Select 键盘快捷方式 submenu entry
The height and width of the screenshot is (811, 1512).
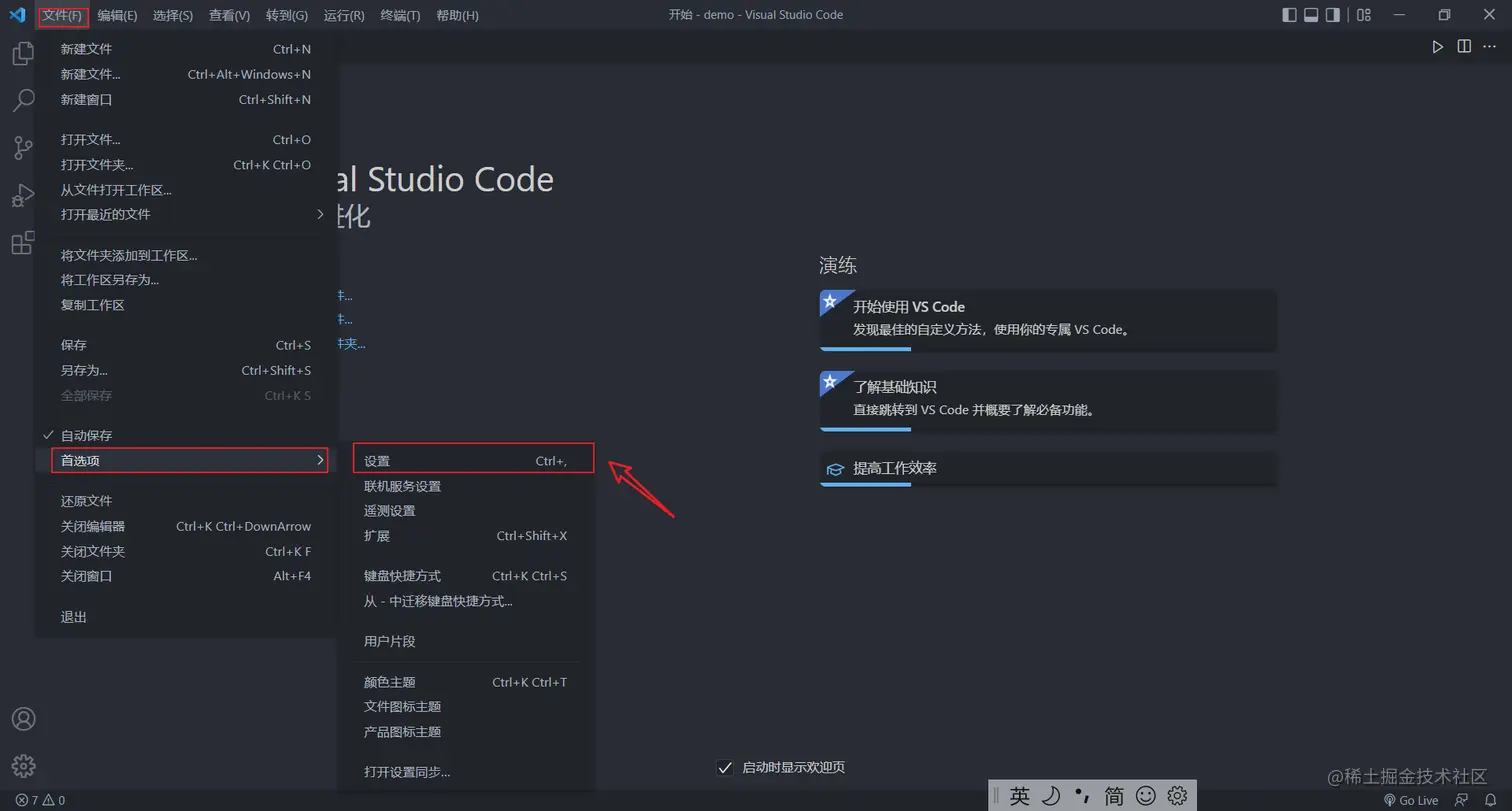pyautogui.click(x=467, y=577)
